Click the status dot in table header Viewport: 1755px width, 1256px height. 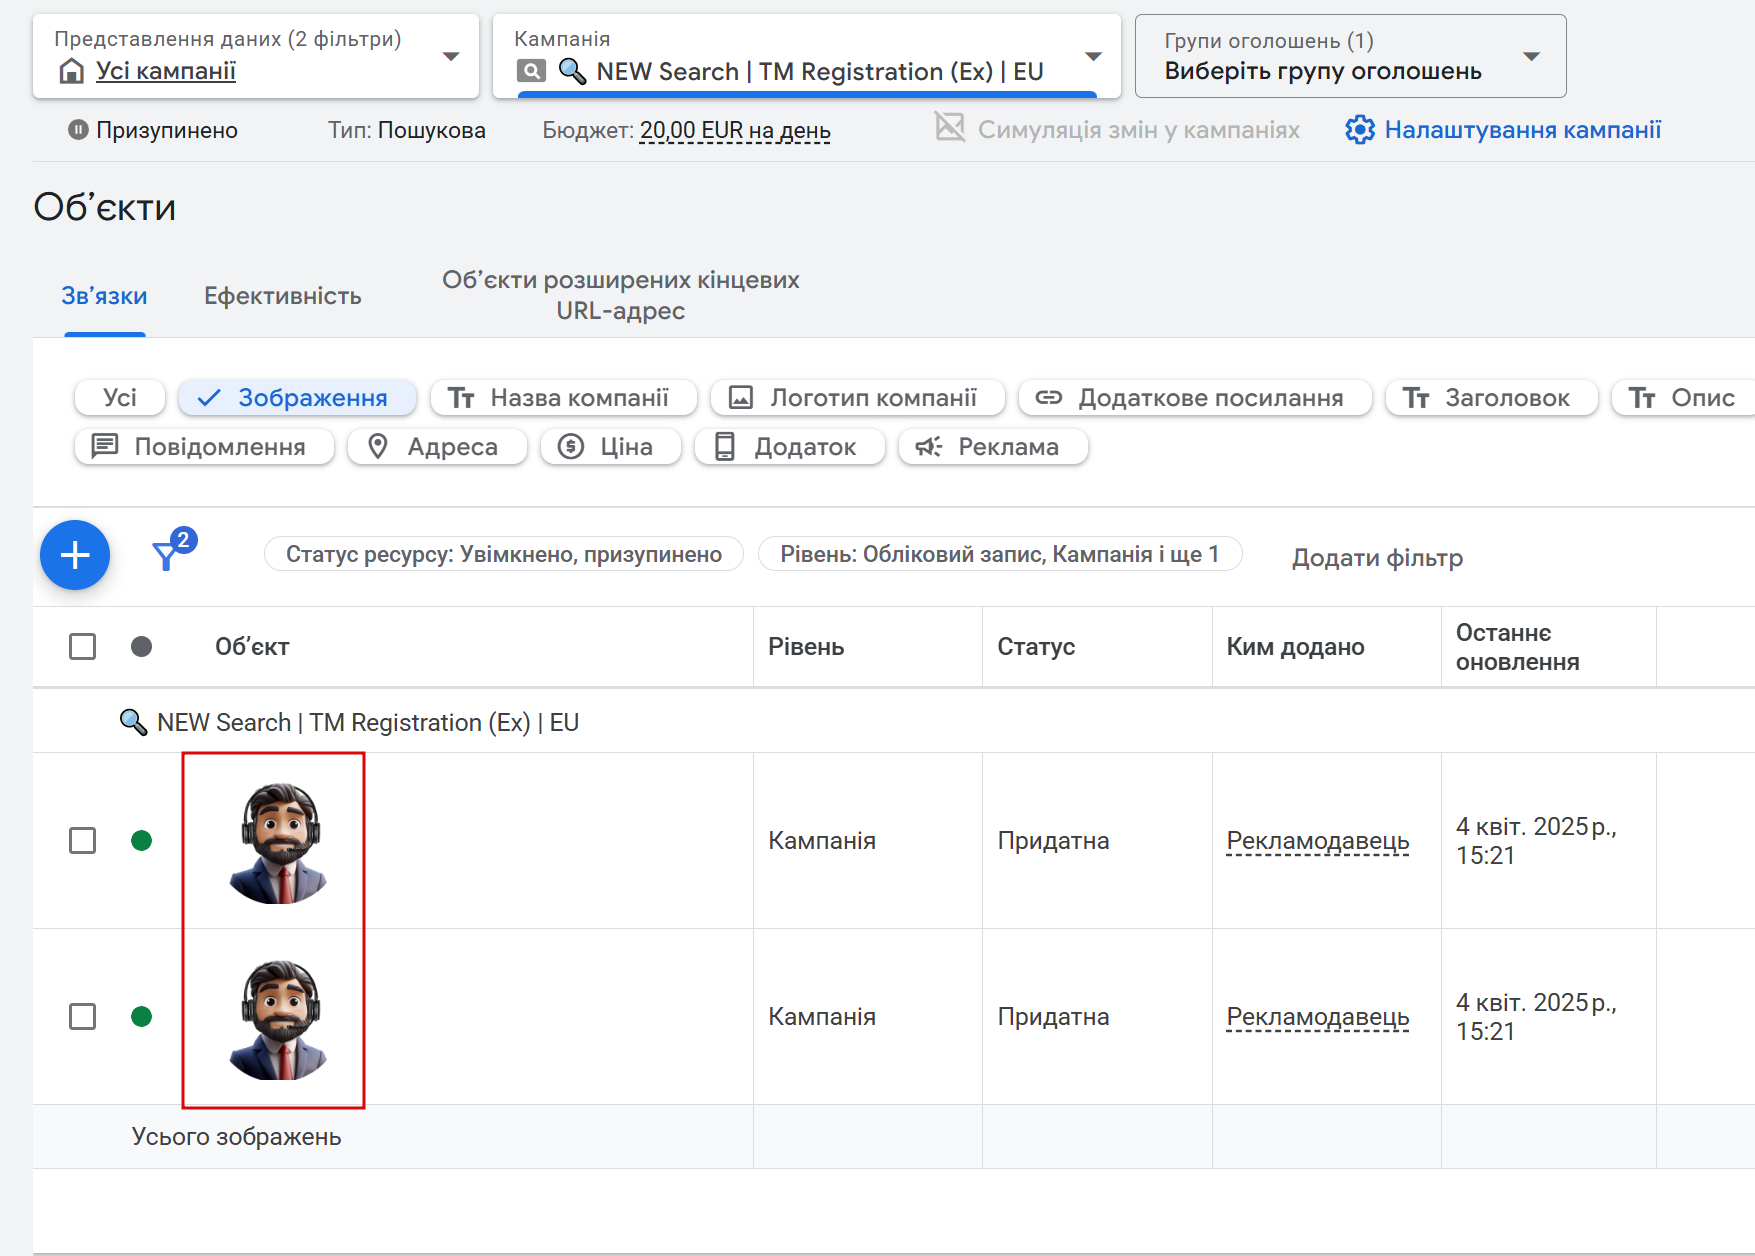click(142, 647)
